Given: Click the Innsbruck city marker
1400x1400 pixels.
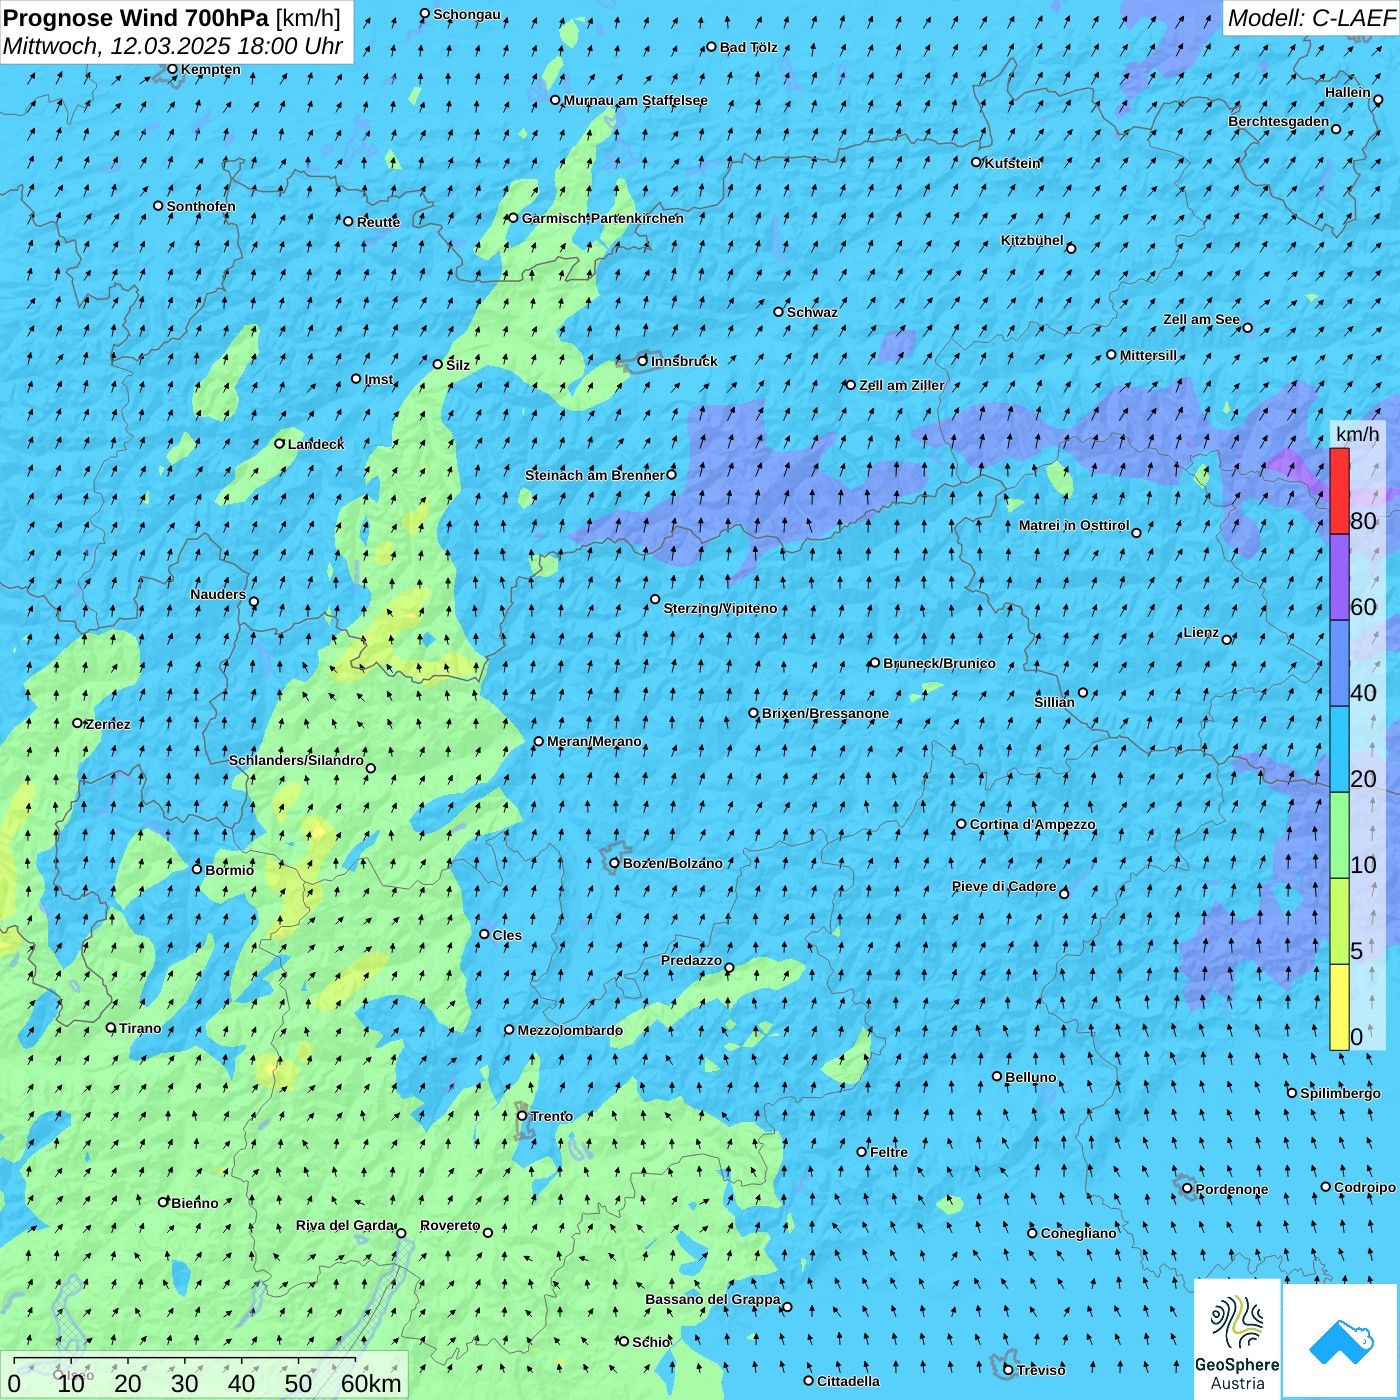Looking at the screenshot, I should tap(643, 361).
